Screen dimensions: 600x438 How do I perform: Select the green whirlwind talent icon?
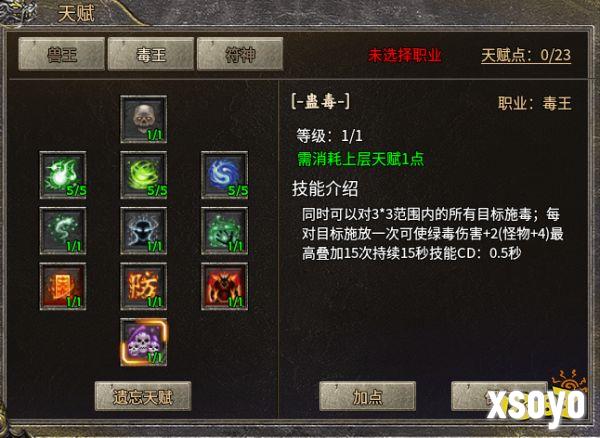(x=143, y=175)
